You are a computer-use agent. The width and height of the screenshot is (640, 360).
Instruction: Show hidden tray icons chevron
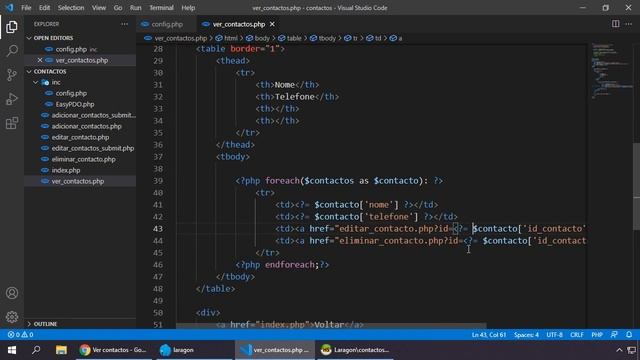coord(619,350)
